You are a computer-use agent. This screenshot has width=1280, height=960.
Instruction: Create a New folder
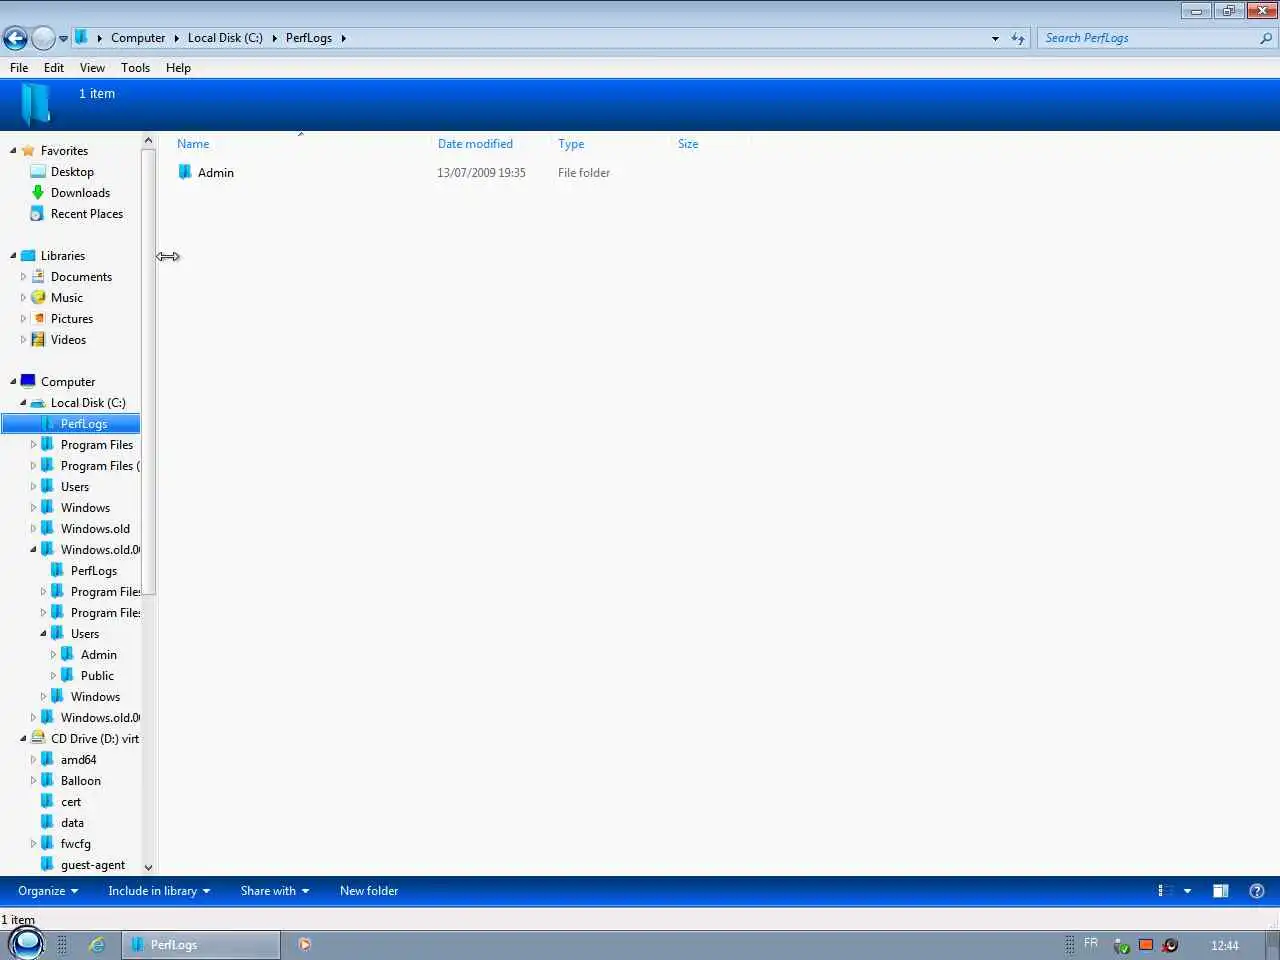pyautogui.click(x=369, y=891)
